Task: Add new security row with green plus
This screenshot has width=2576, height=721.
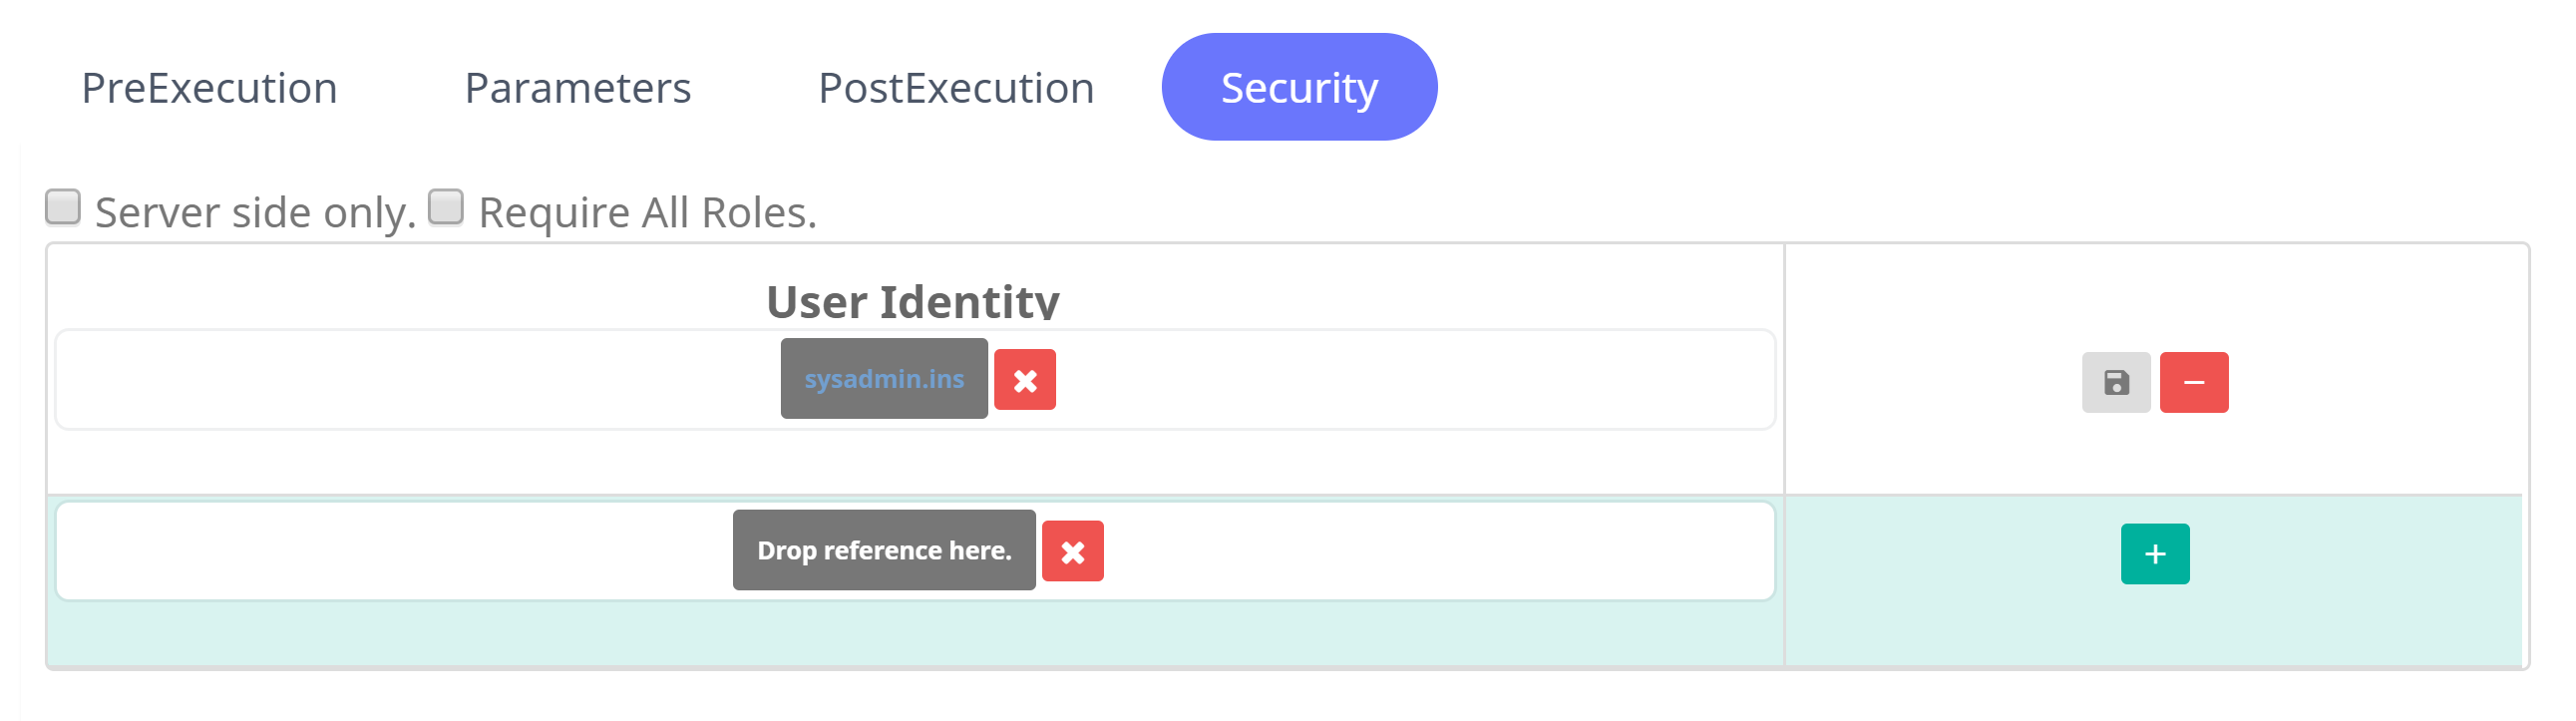Action: 2155,554
